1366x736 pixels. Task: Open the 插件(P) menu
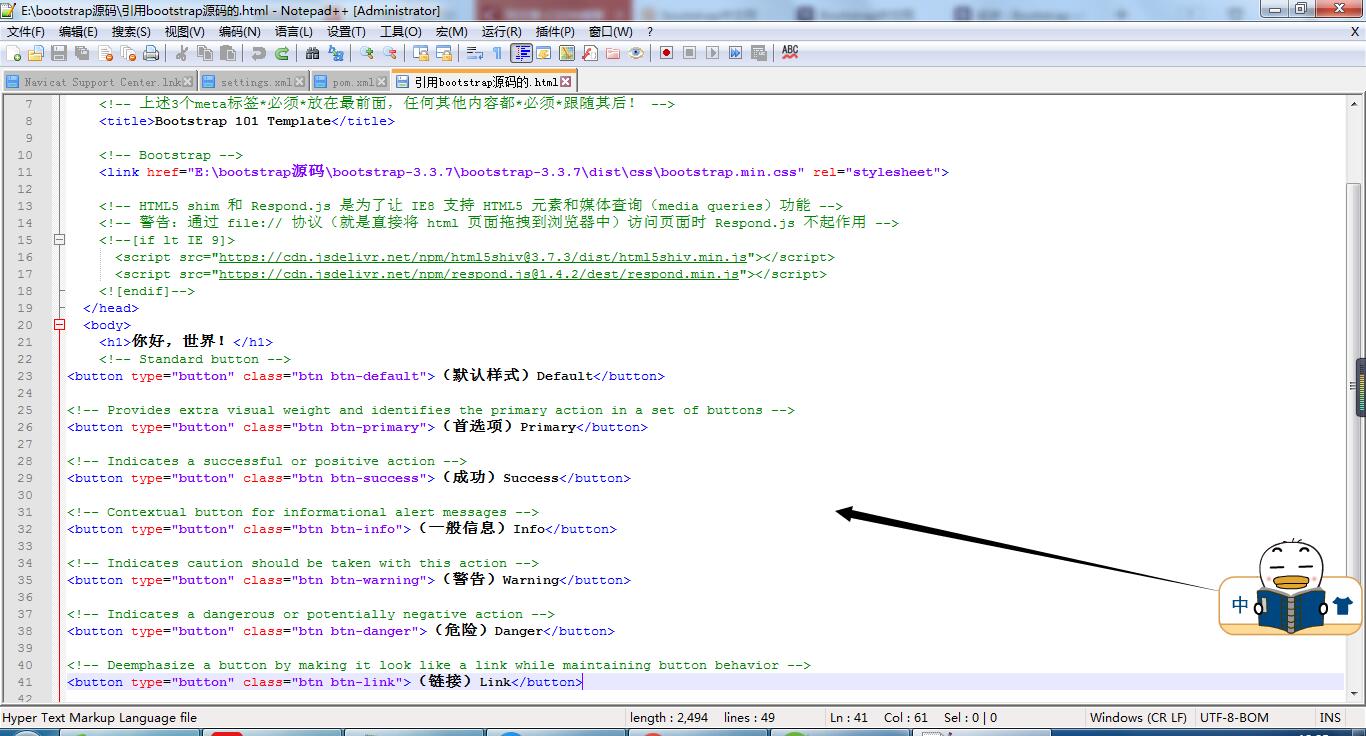tap(555, 32)
